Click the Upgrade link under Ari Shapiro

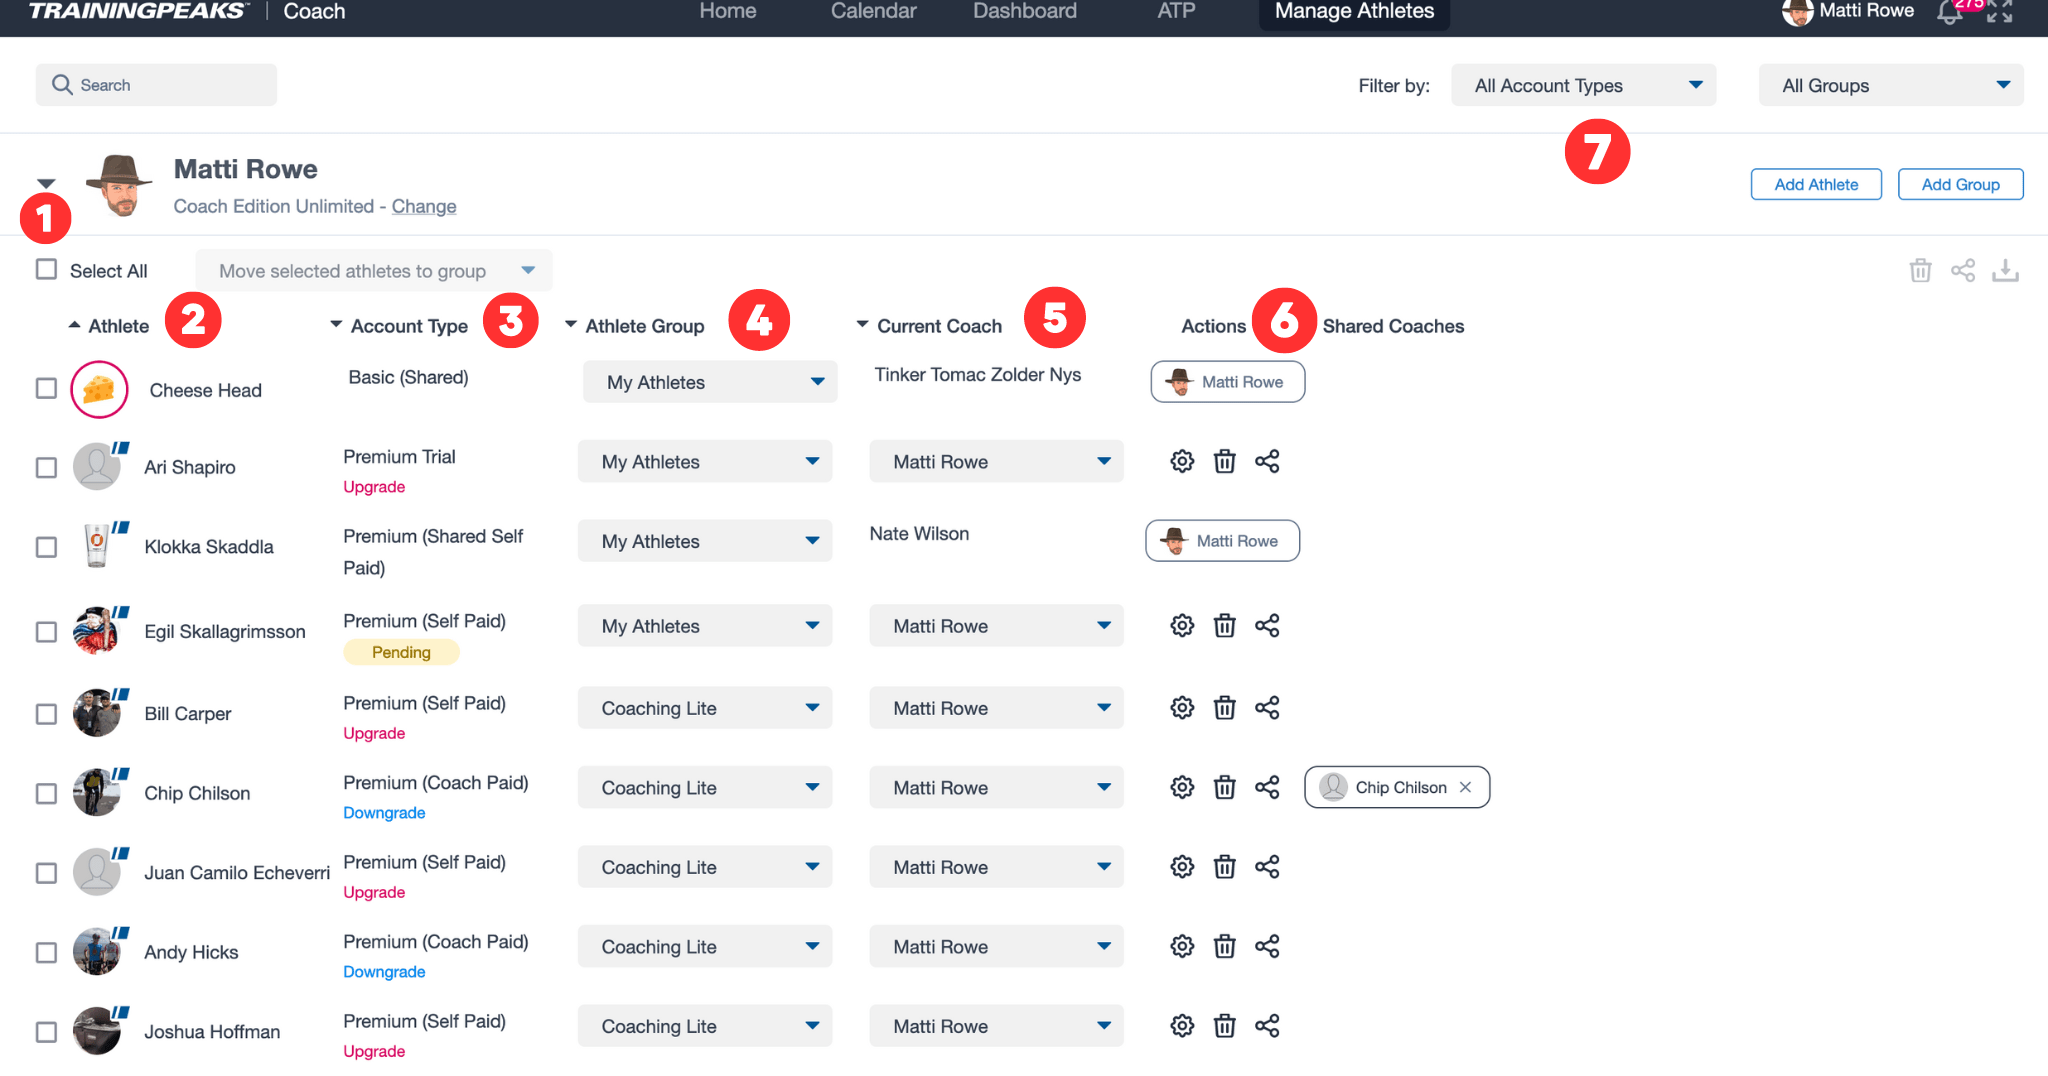point(373,487)
